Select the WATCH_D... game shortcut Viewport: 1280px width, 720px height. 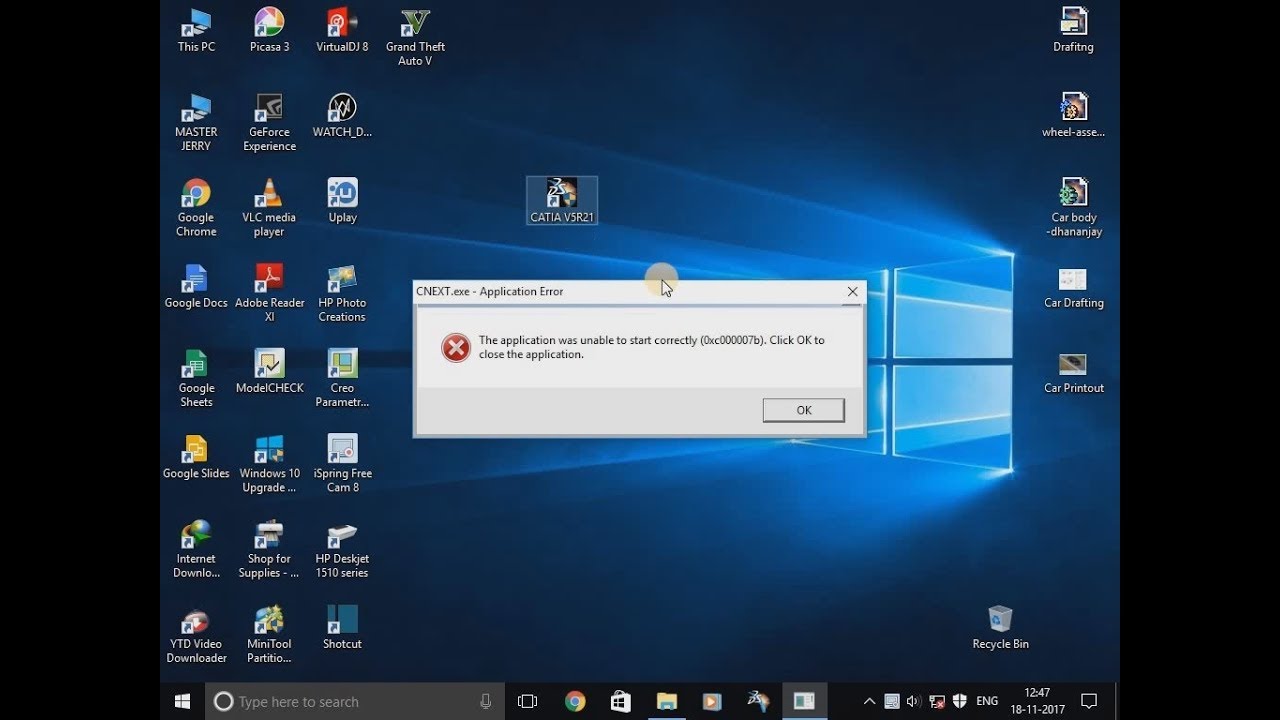(342, 115)
